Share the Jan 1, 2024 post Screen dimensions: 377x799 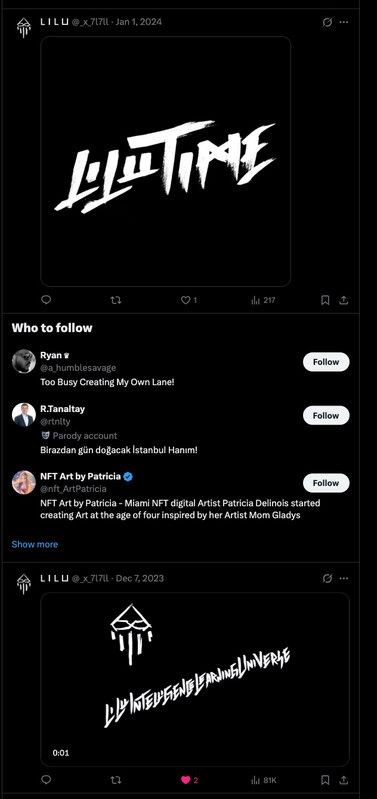pyautogui.click(x=344, y=300)
